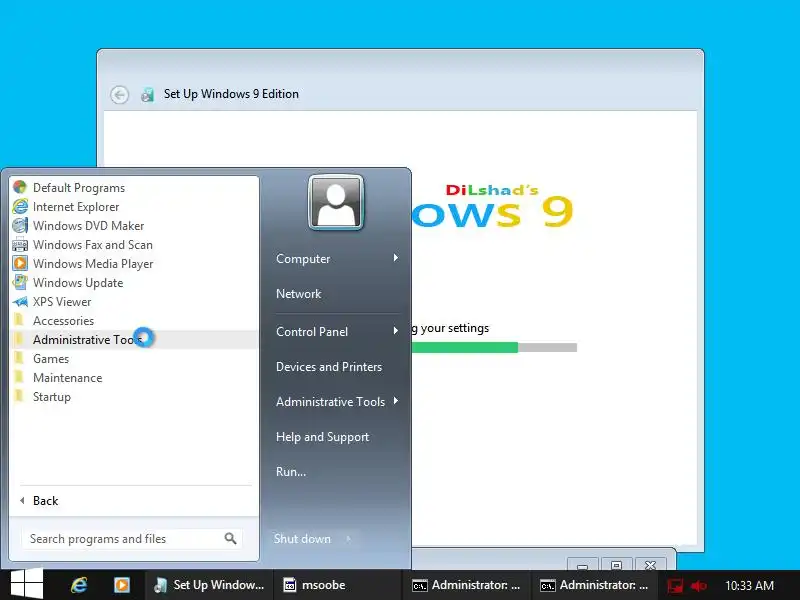The height and width of the screenshot is (600, 800).
Task: Open Default Programs icon in Start menu
Action: 20,187
